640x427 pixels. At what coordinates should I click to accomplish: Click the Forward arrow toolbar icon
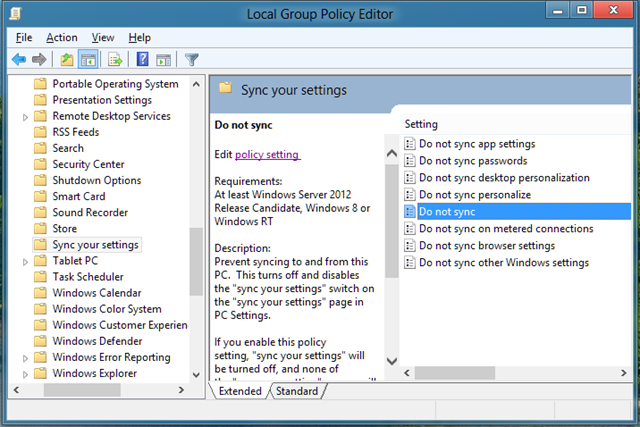(39, 60)
